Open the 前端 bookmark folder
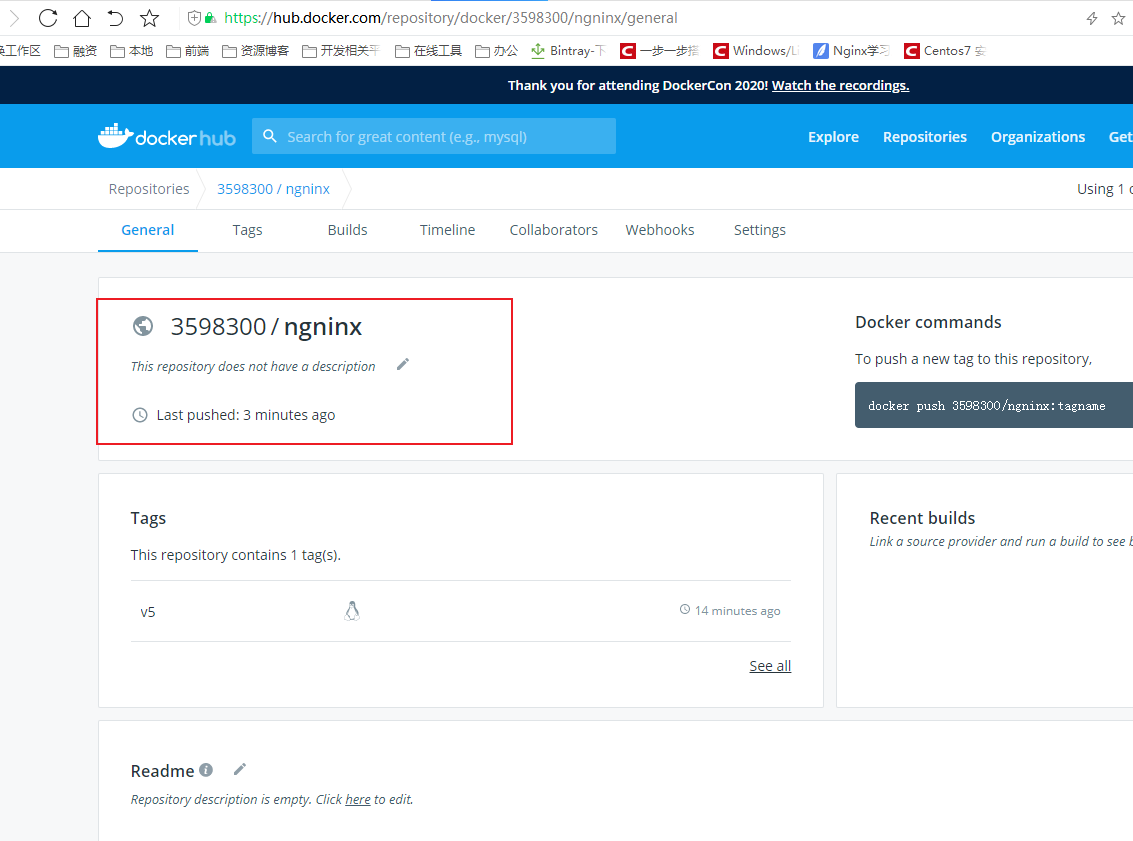Image resolution: width=1133 pixels, height=841 pixels. click(188, 51)
